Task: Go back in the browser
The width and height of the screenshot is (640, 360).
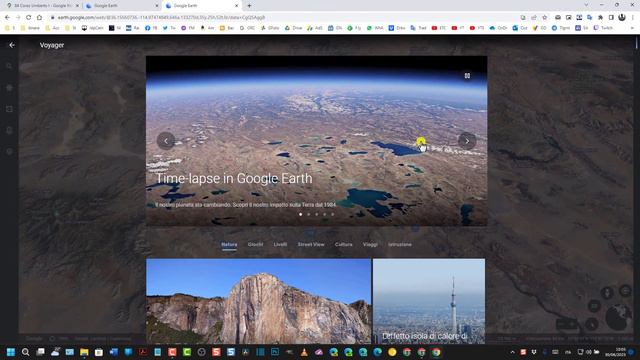Action: point(7,18)
